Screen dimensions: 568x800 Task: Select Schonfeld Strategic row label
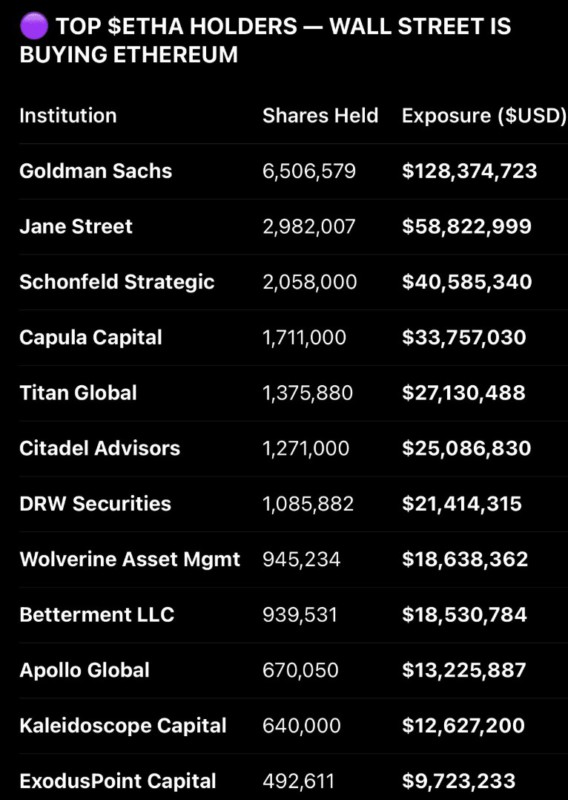tap(117, 282)
